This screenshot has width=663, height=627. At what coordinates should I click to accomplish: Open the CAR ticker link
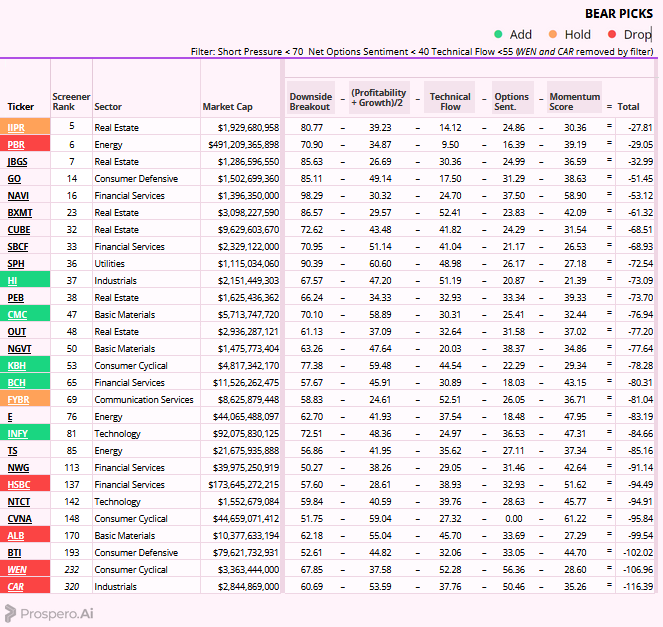(x=16, y=587)
